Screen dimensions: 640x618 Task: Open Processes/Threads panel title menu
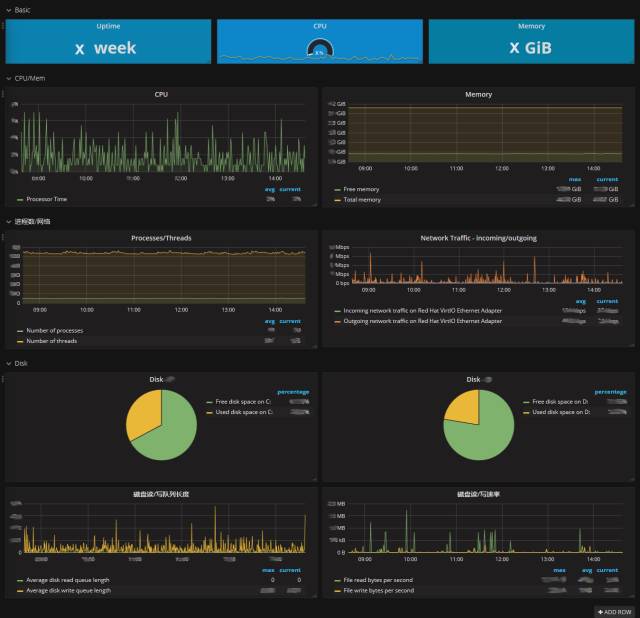(161, 238)
